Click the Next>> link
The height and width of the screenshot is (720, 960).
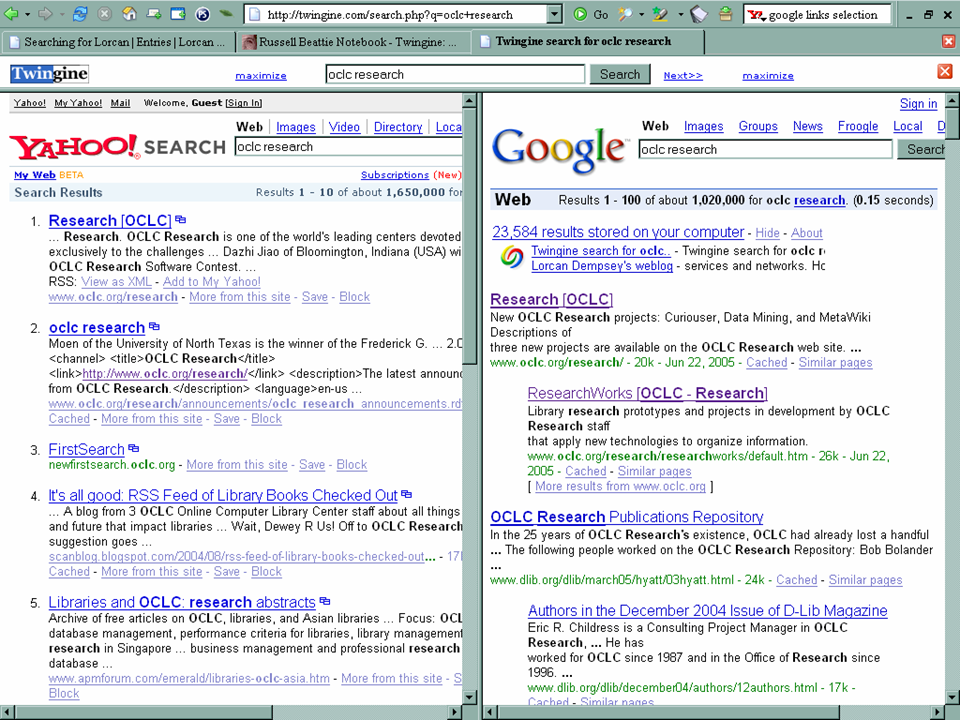[x=683, y=75]
